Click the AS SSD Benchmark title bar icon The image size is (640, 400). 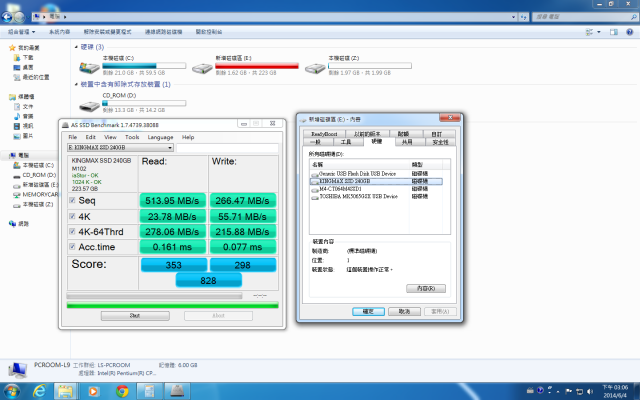tap(65, 125)
